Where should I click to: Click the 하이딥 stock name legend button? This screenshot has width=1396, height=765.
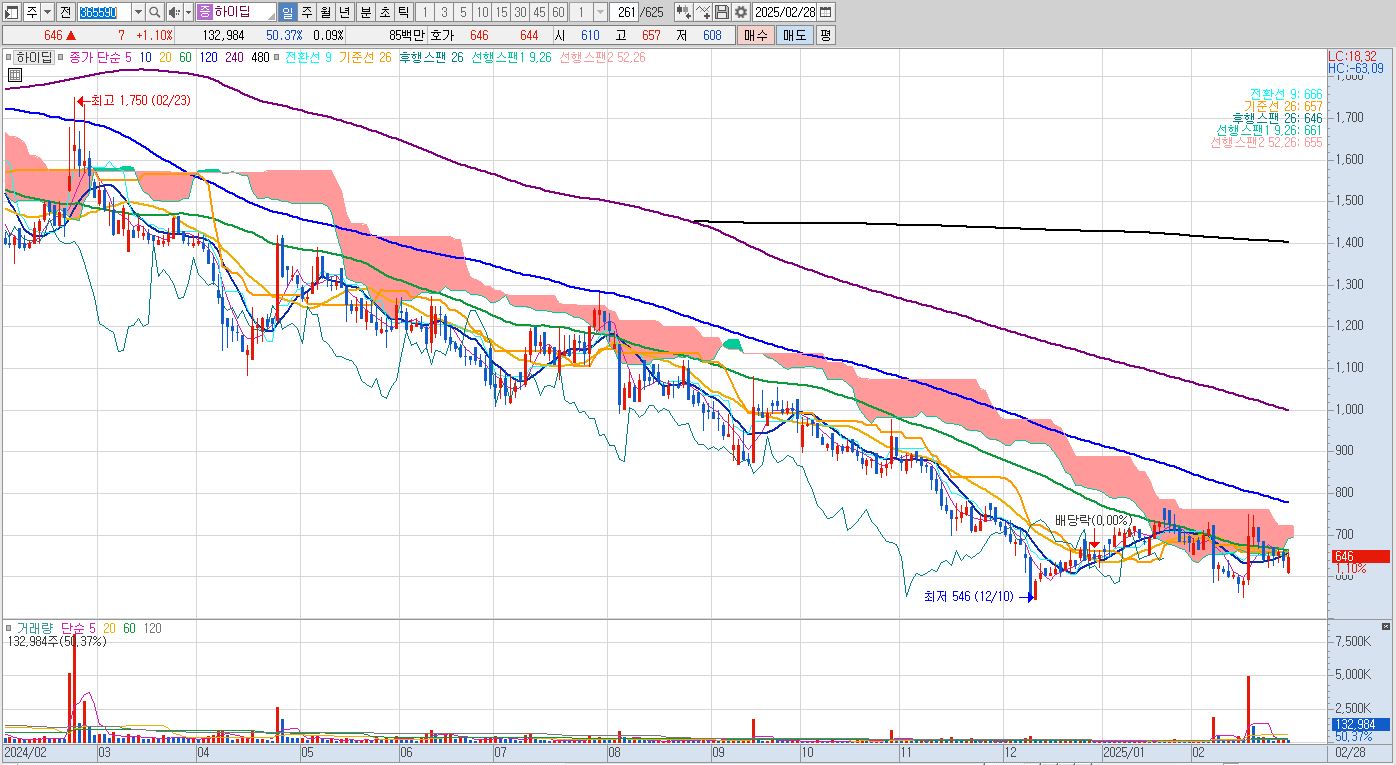click(x=34, y=57)
